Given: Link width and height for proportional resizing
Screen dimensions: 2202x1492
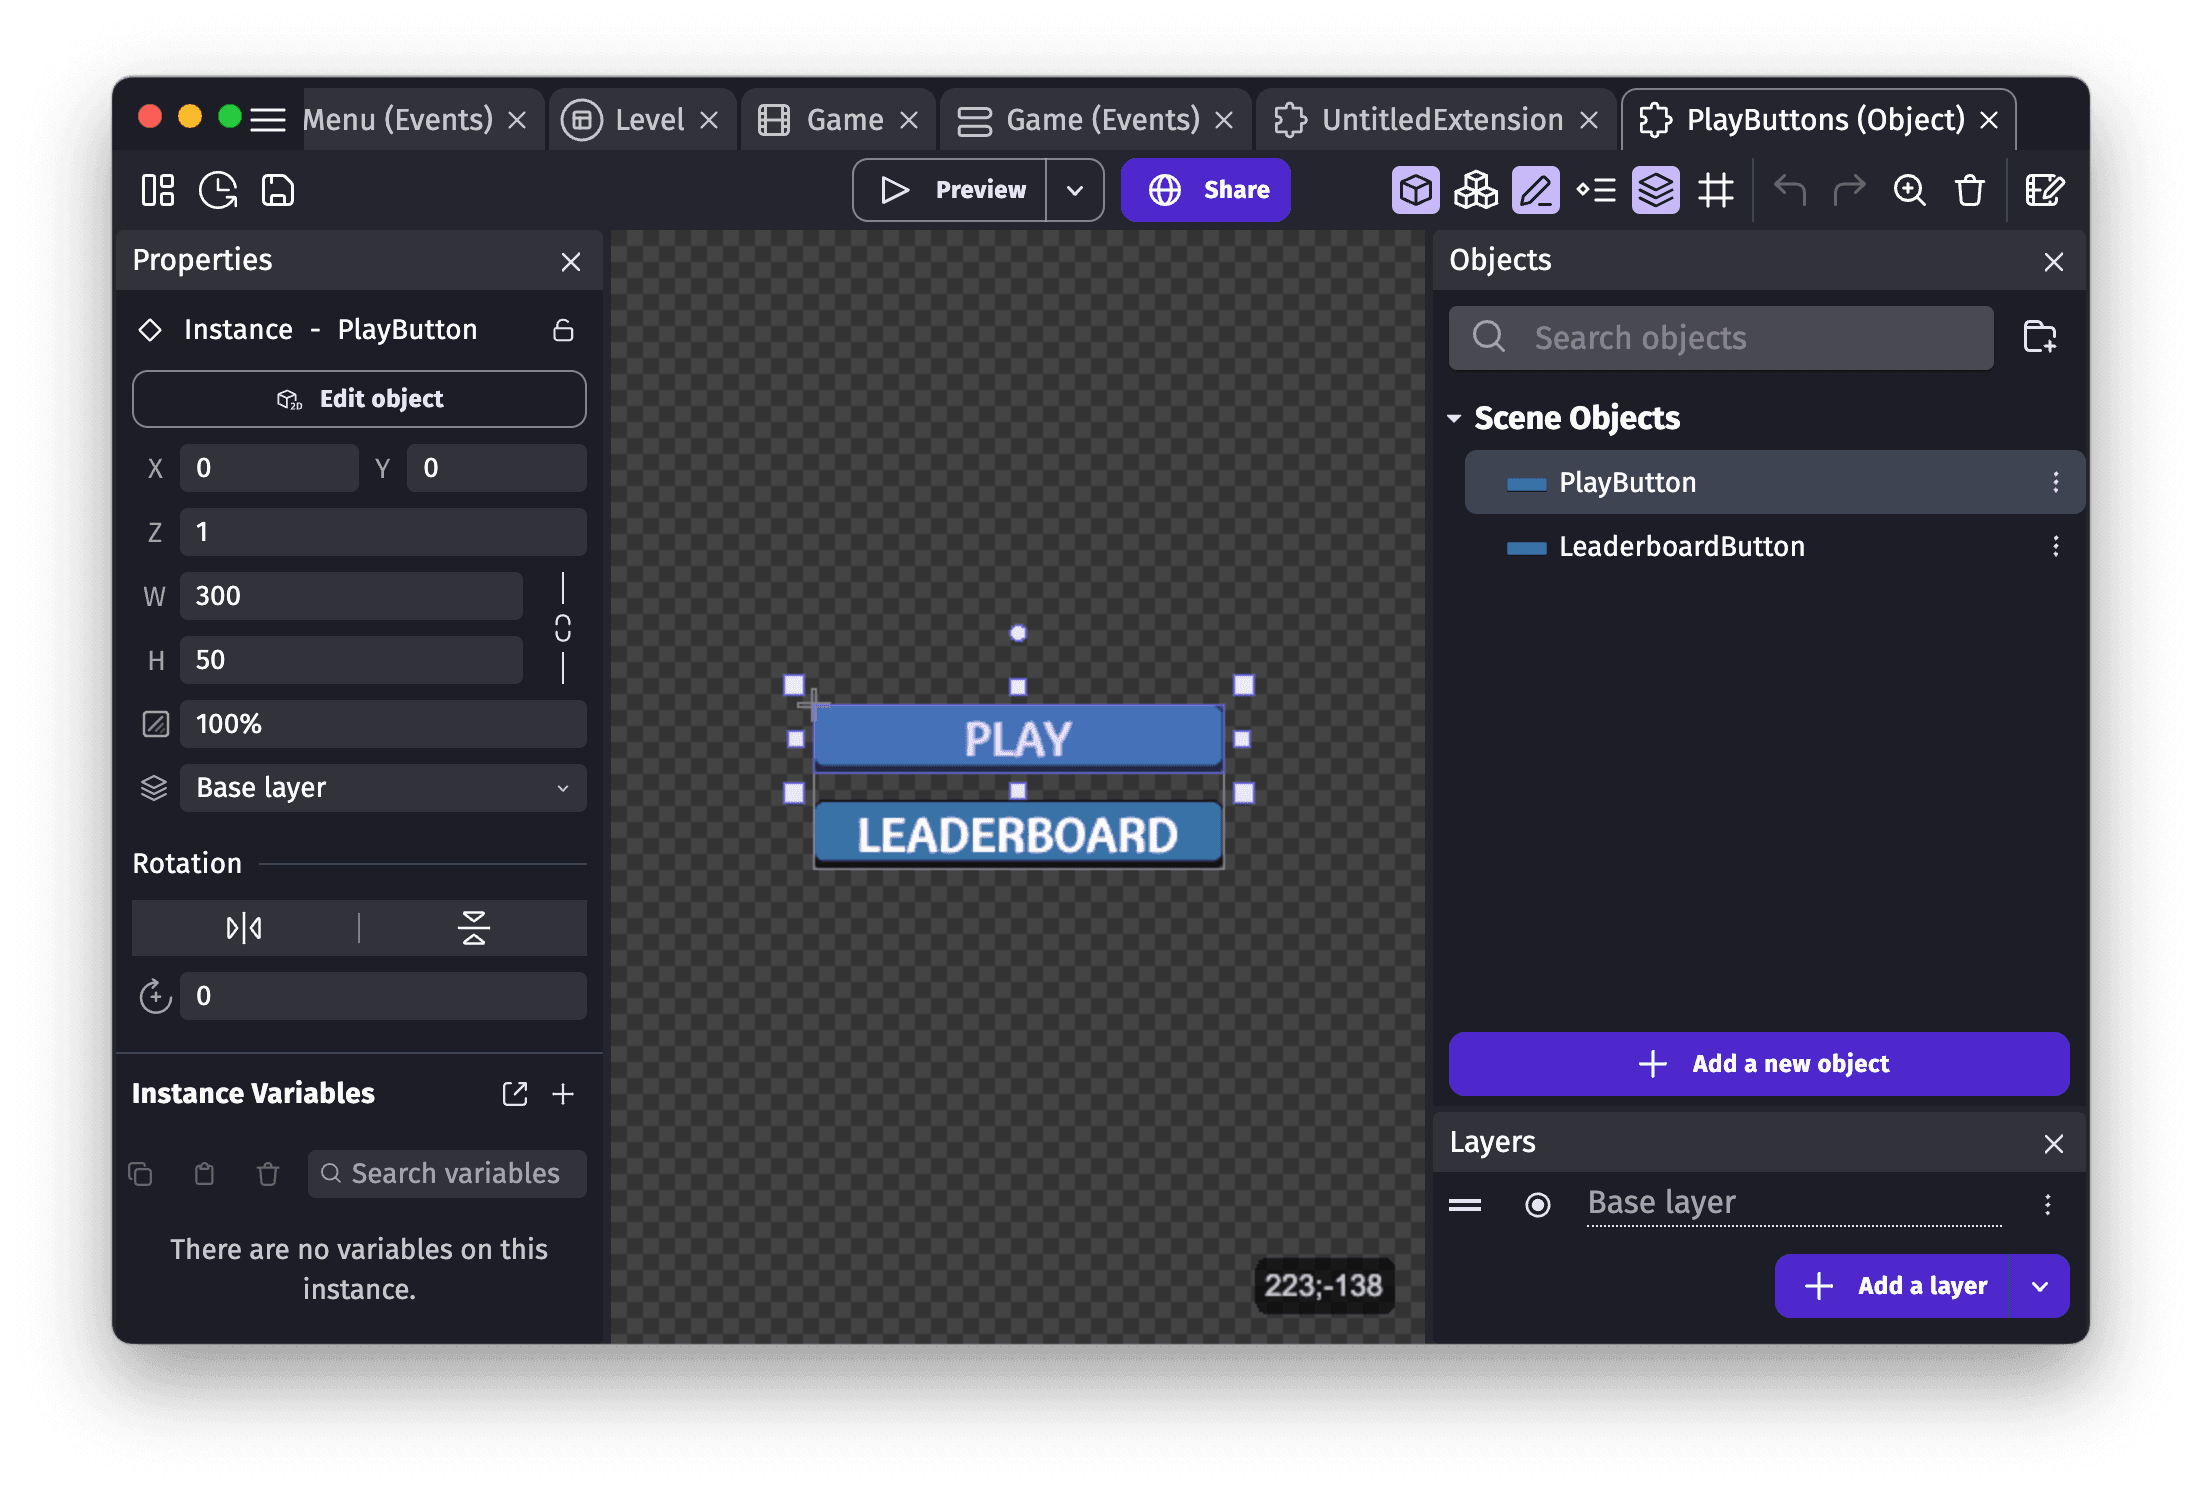Looking at the screenshot, I should (562, 630).
